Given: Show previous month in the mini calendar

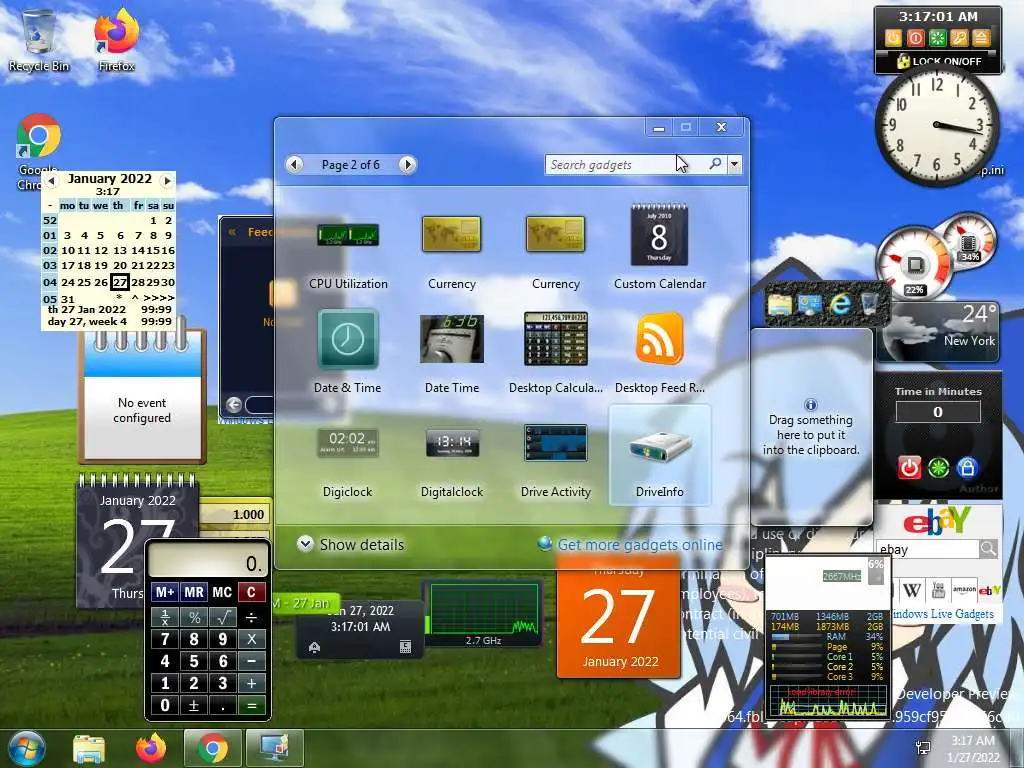Looking at the screenshot, I should tap(51, 180).
